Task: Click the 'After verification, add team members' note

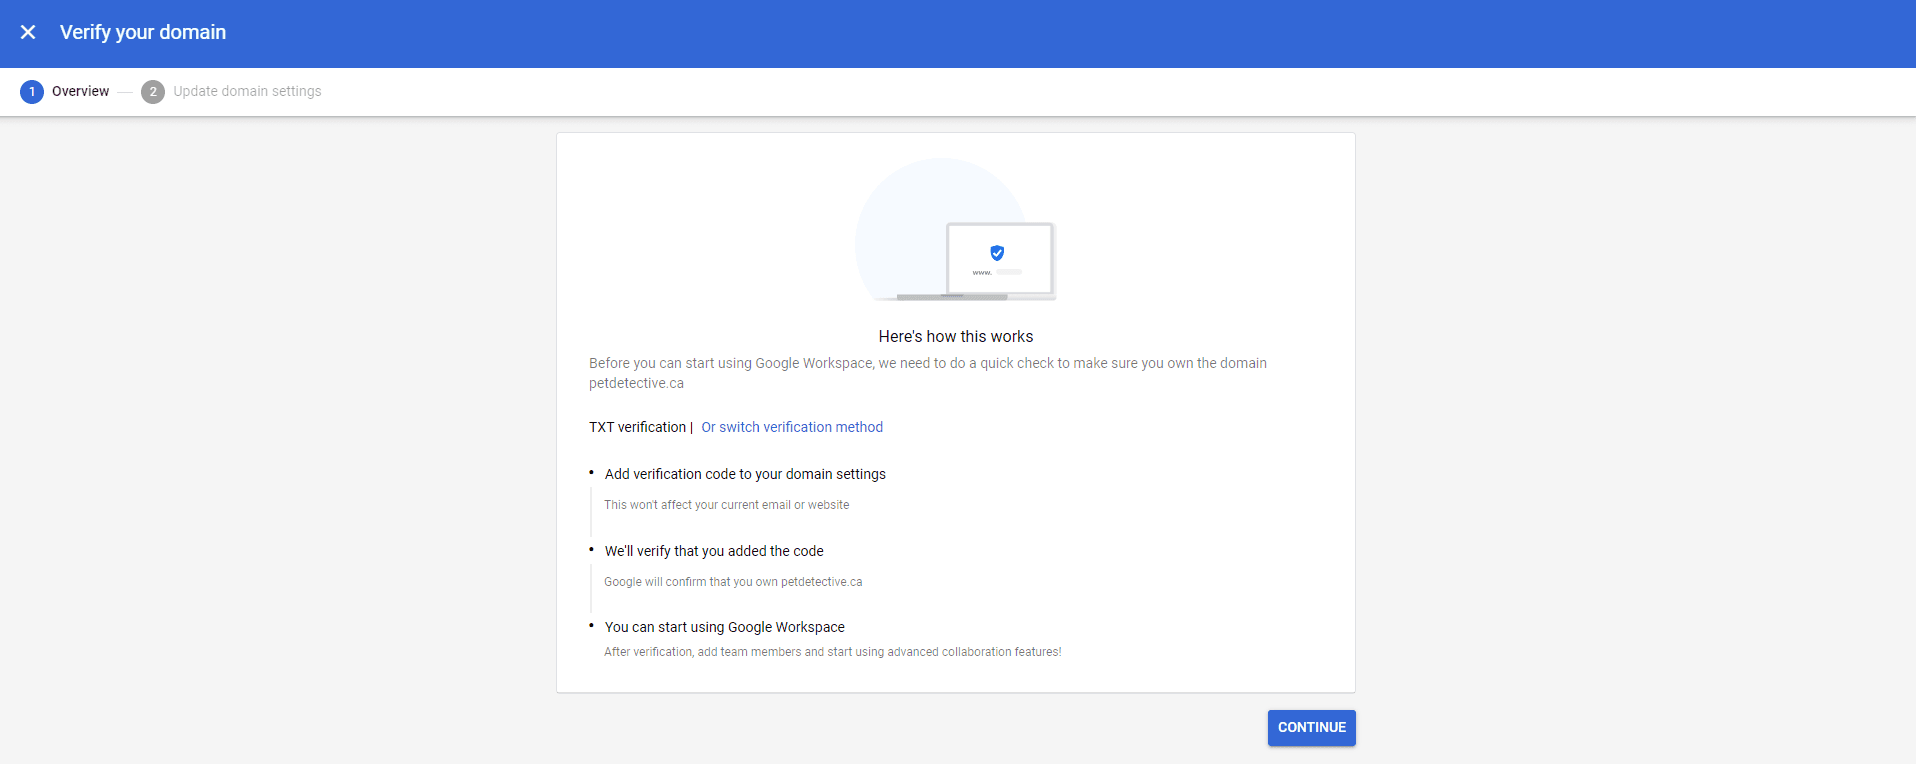Action: (x=832, y=652)
